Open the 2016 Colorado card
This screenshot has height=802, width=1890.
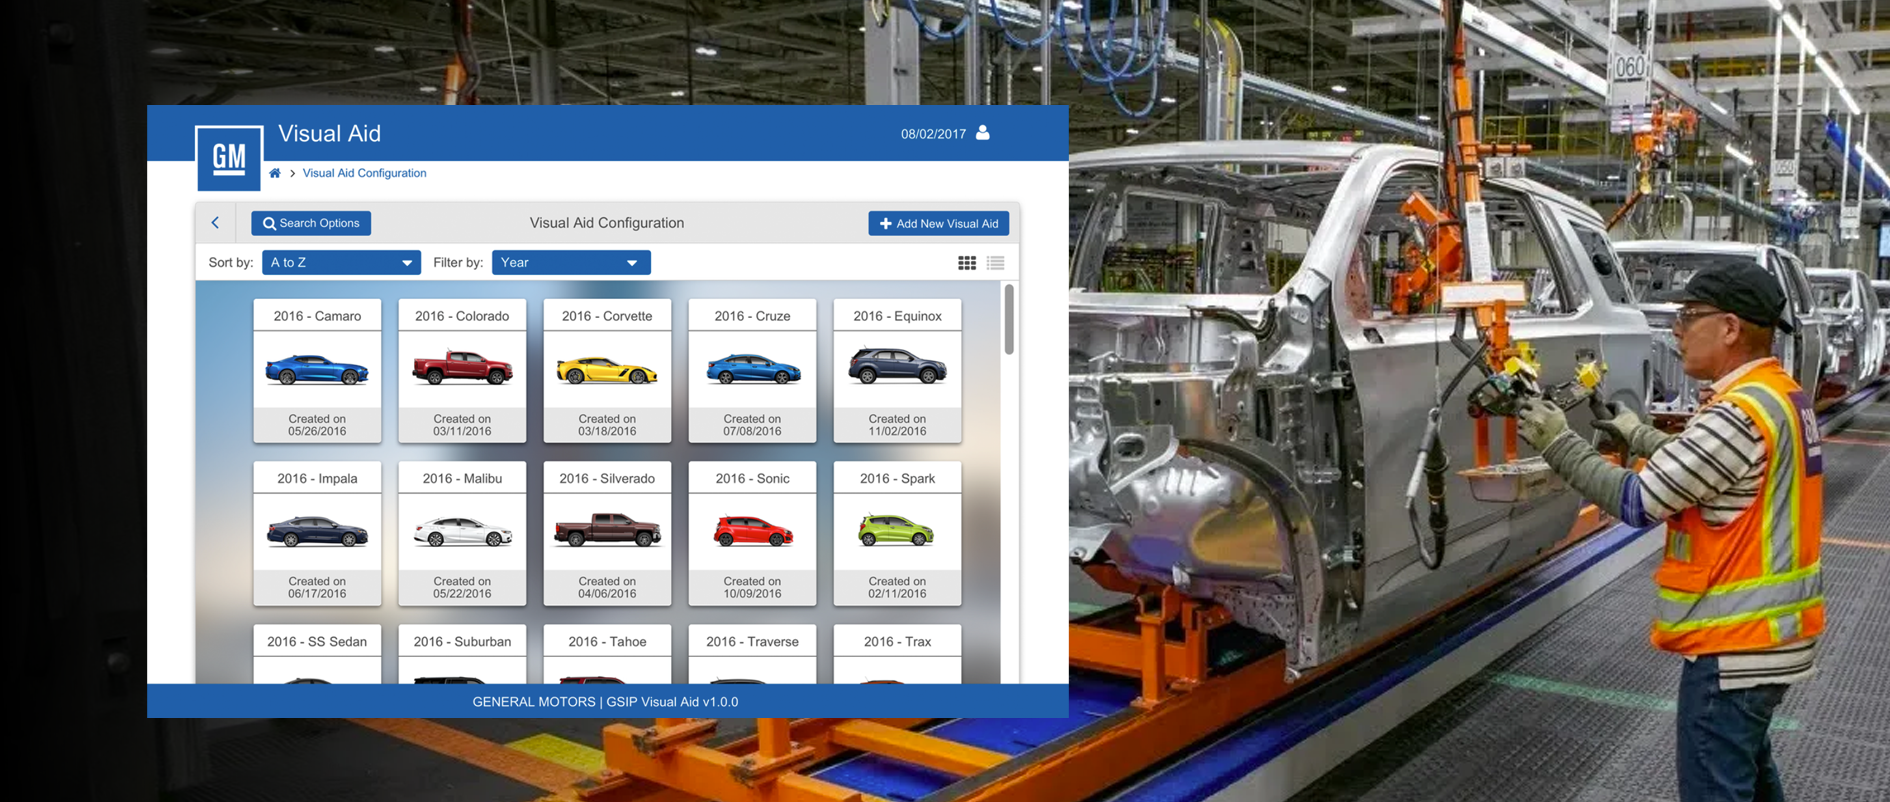462,371
